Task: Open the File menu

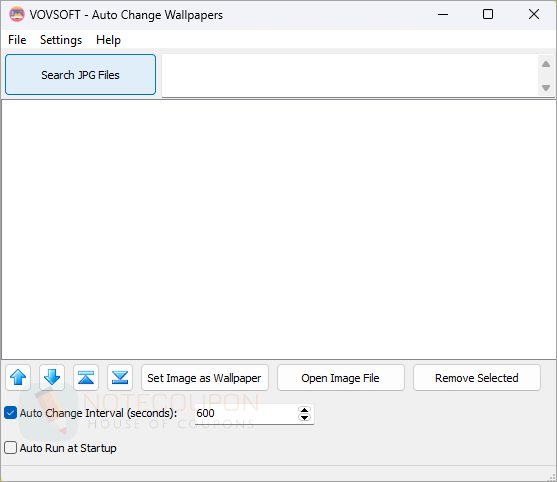Action: (17, 40)
